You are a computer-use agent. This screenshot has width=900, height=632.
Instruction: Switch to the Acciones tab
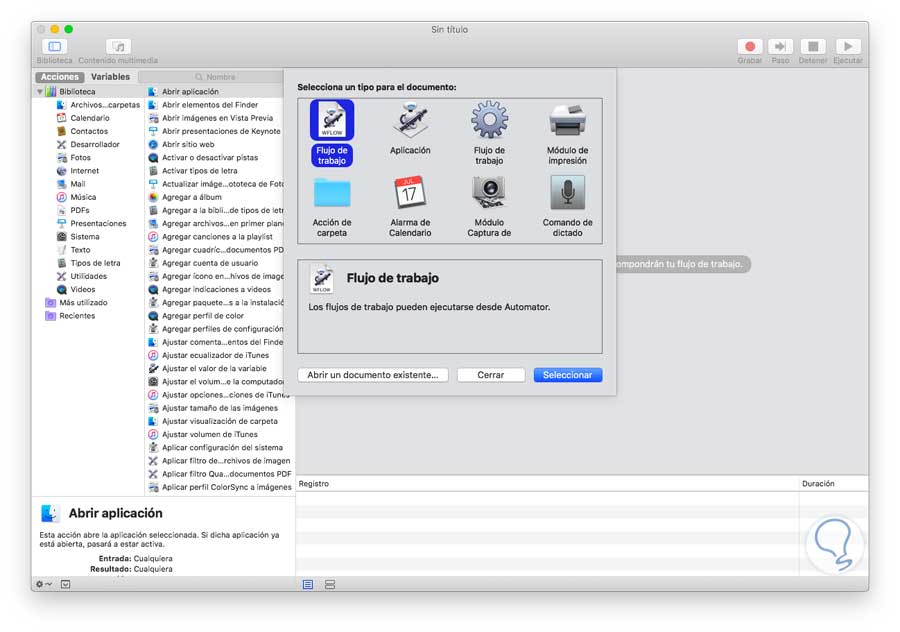[x=60, y=77]
